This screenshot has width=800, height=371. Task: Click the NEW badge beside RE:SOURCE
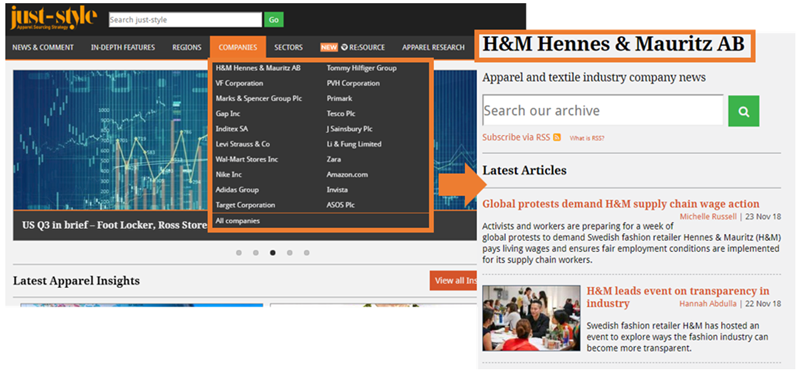coord(329,47)
